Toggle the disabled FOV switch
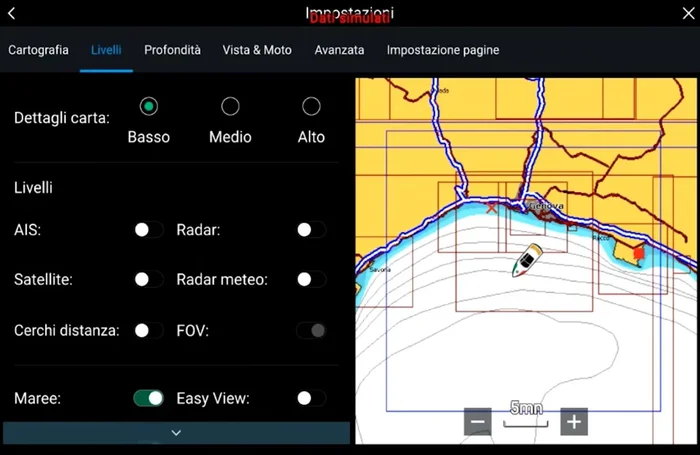Image resolution: width=700 pixels, height=455 pixels. click(x=311, y=330)
